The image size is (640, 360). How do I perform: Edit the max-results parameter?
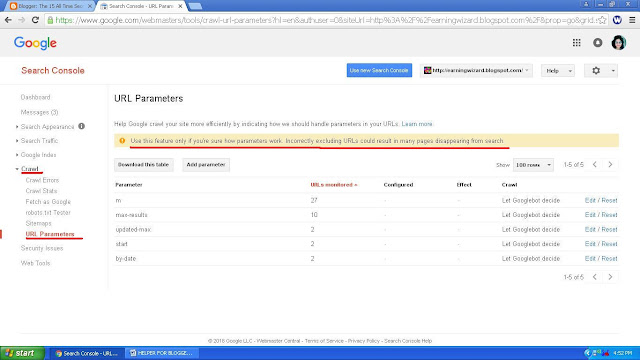click(590, 215)
